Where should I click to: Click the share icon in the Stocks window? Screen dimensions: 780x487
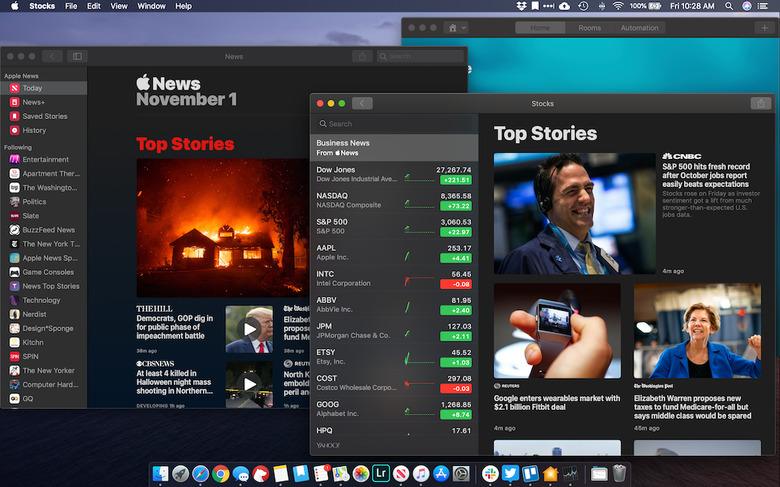760,103
